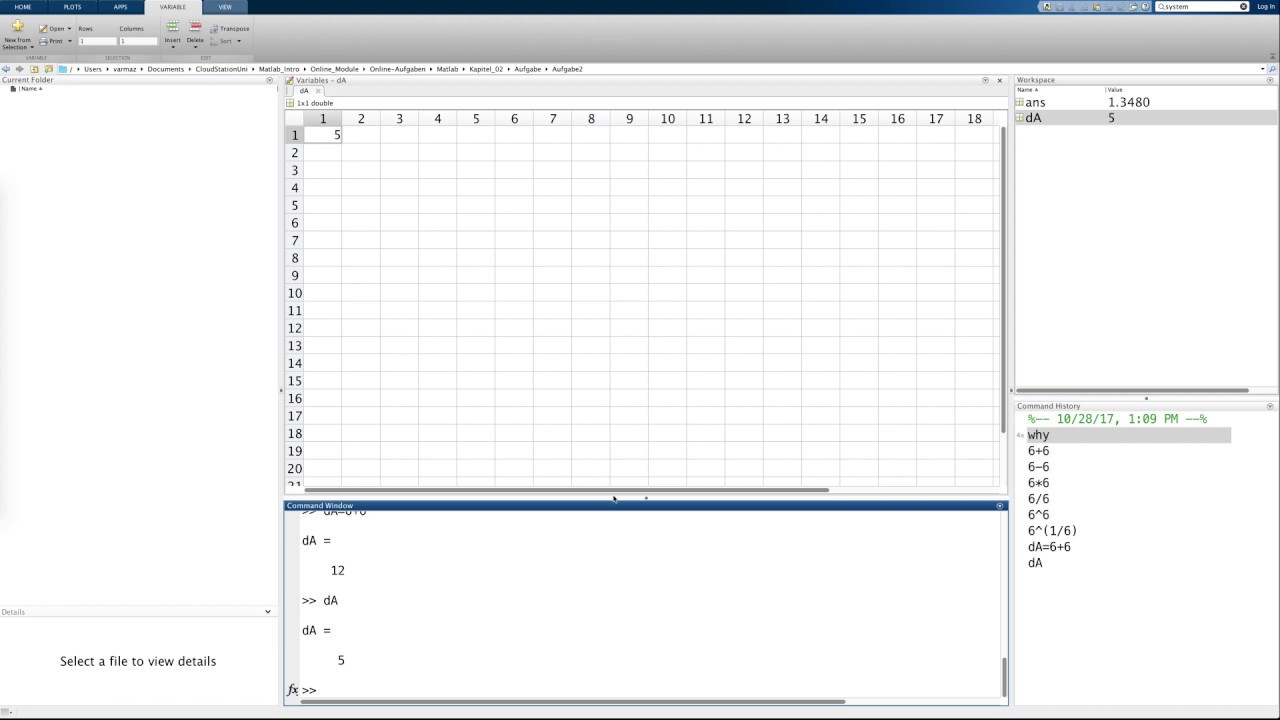
Task: Close the dA variable tab
Action: [x=318, y=91]
